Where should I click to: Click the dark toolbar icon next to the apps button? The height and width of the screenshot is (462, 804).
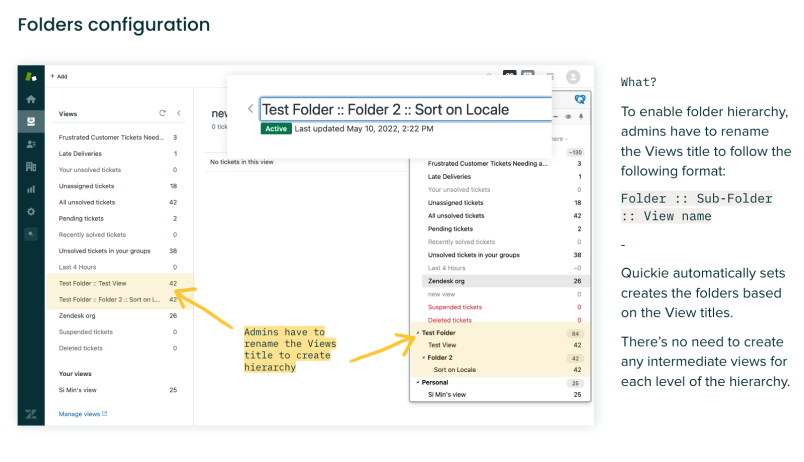tap(510, 74)
